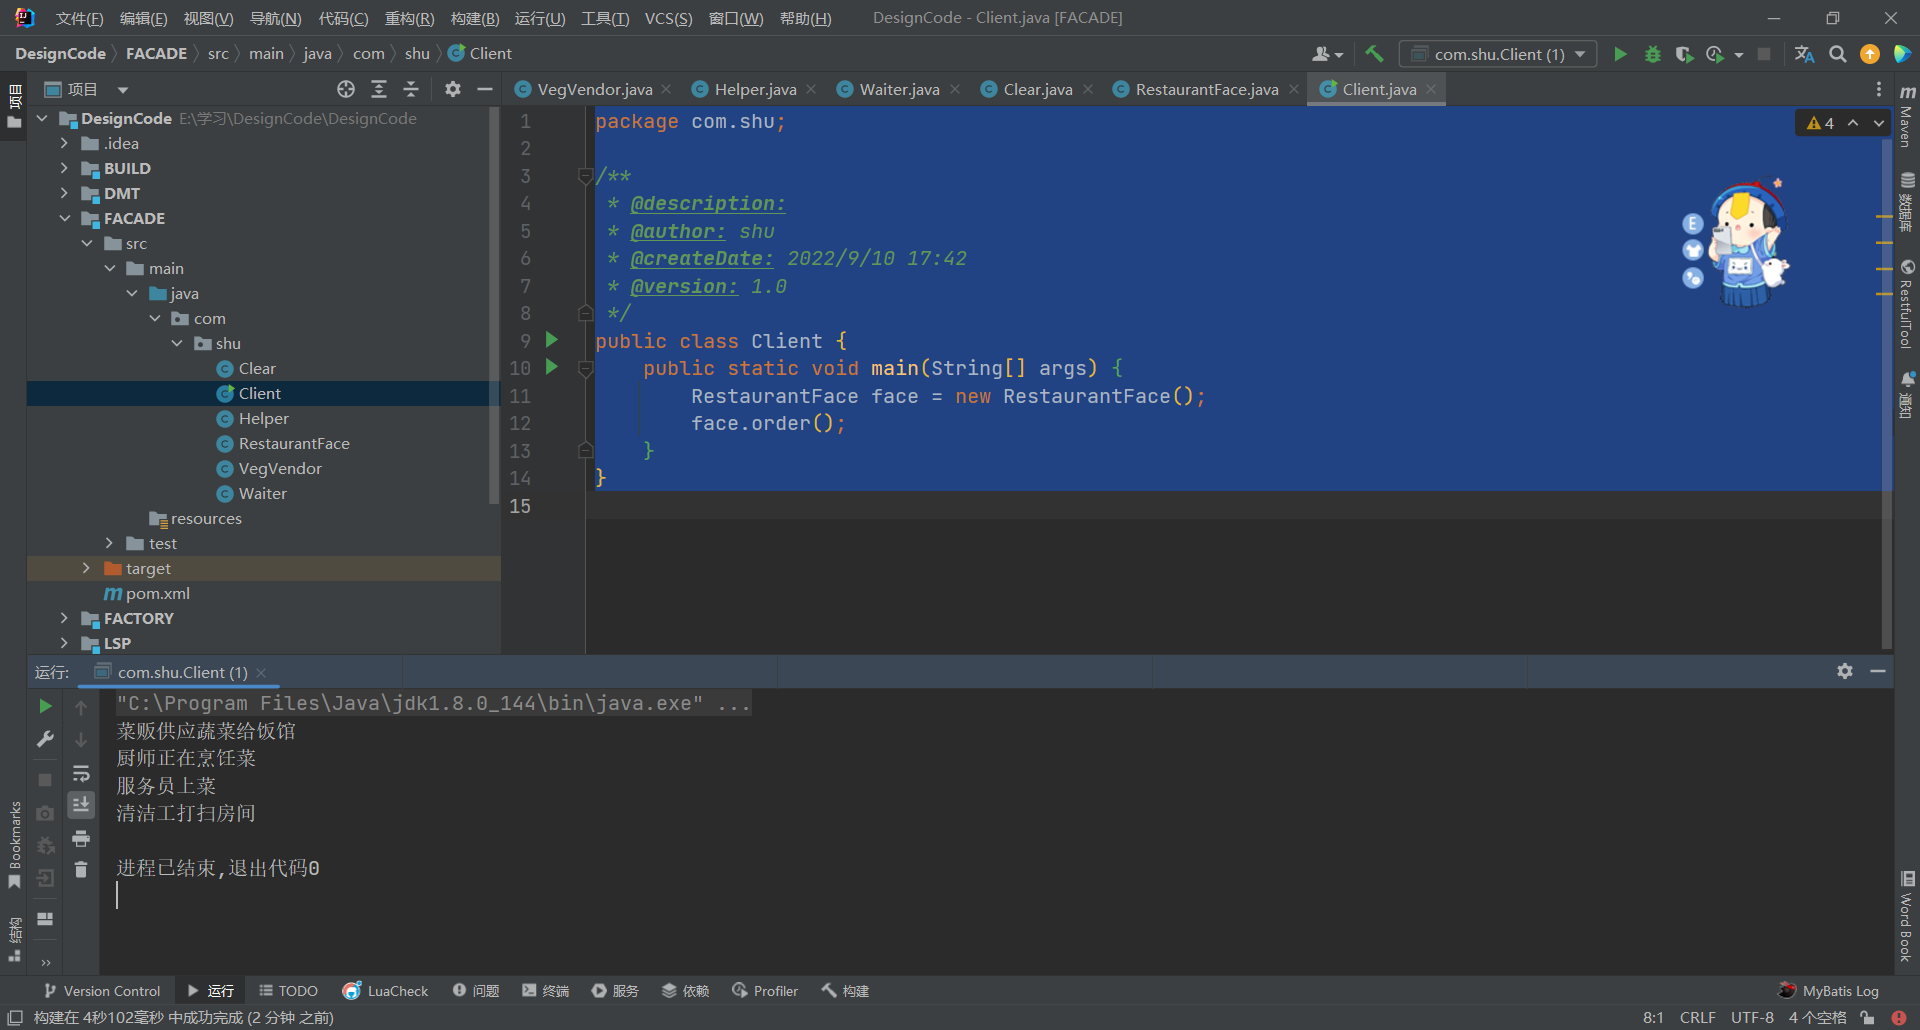This screenshot has width=1920, height=1030.
Task: Click the run gutter arrow beside class Client
Action: pyautogui.click(x=551, y=340)
